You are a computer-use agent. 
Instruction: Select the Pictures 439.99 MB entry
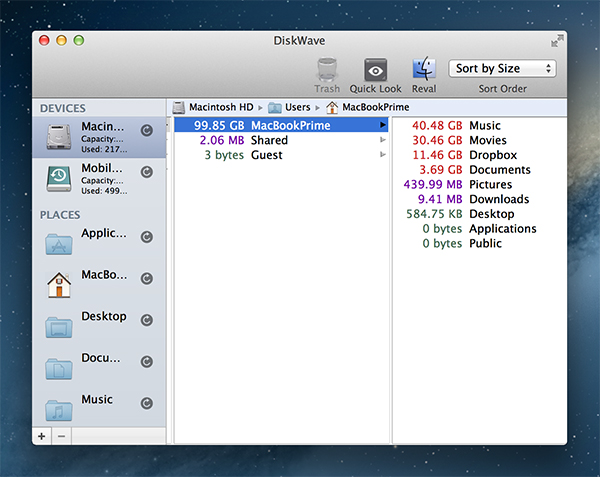(x=480, y=184)
